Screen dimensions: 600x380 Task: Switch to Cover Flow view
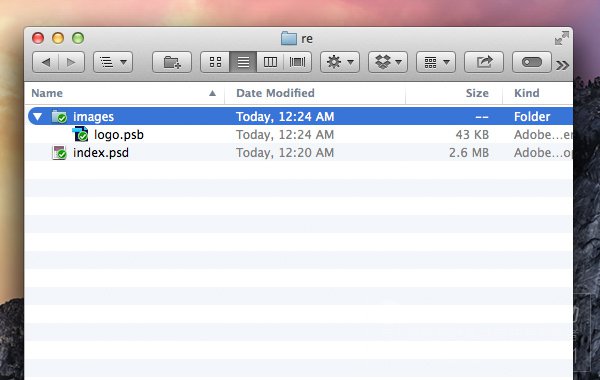[297, 62]
